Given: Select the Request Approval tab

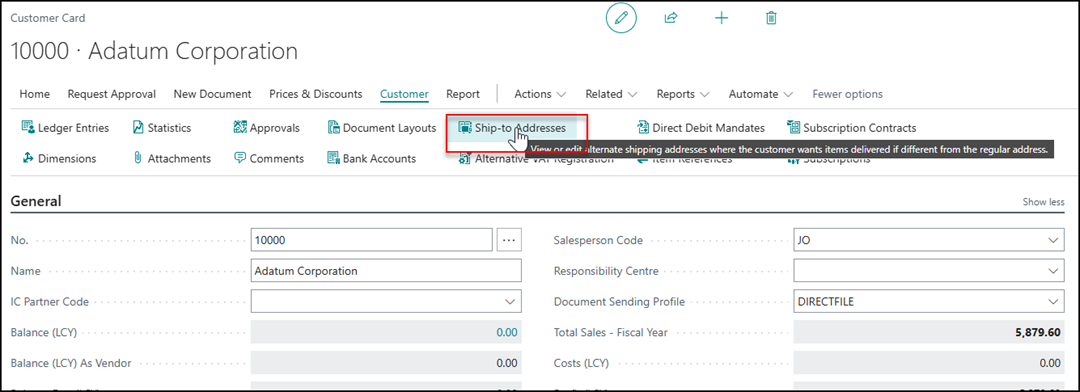Looking at the screenshot, I should point(112,94).
